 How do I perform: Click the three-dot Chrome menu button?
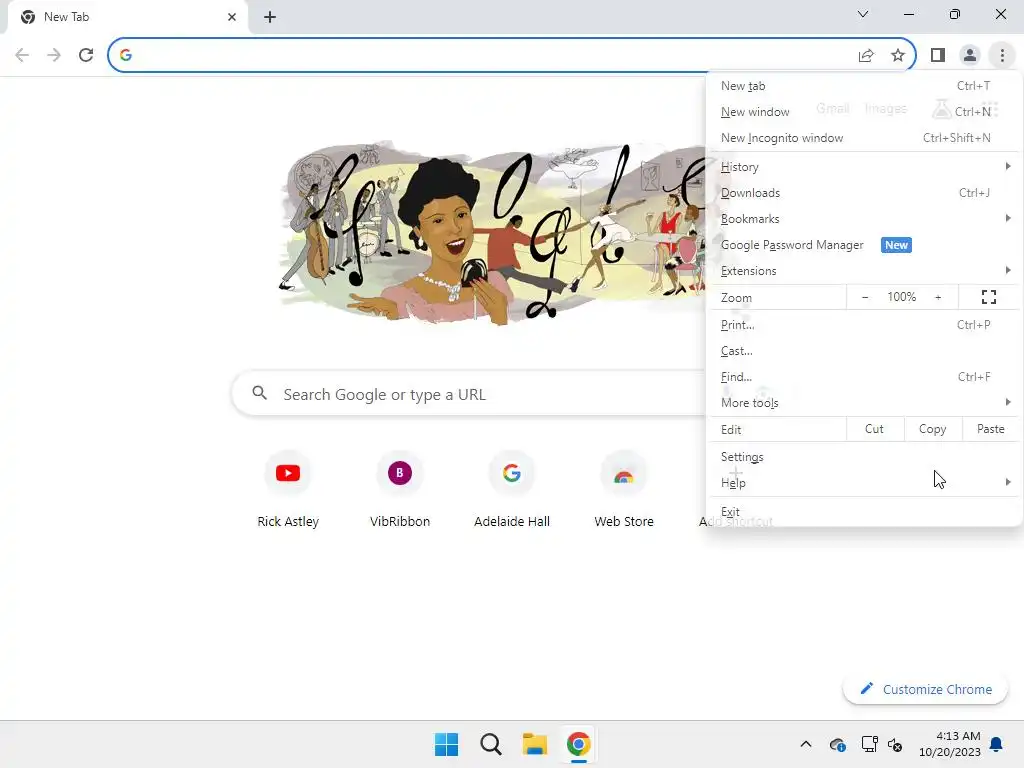1002,56
